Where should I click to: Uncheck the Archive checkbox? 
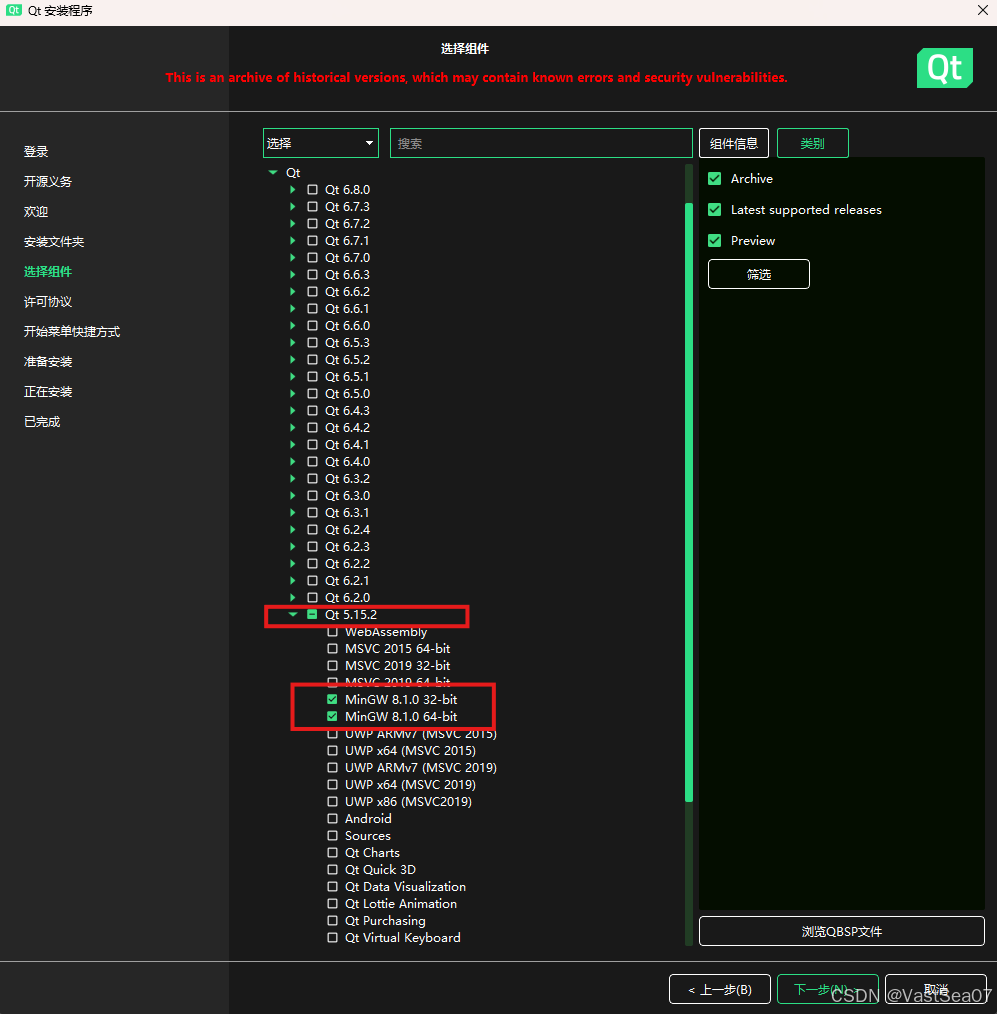[714, 178]
